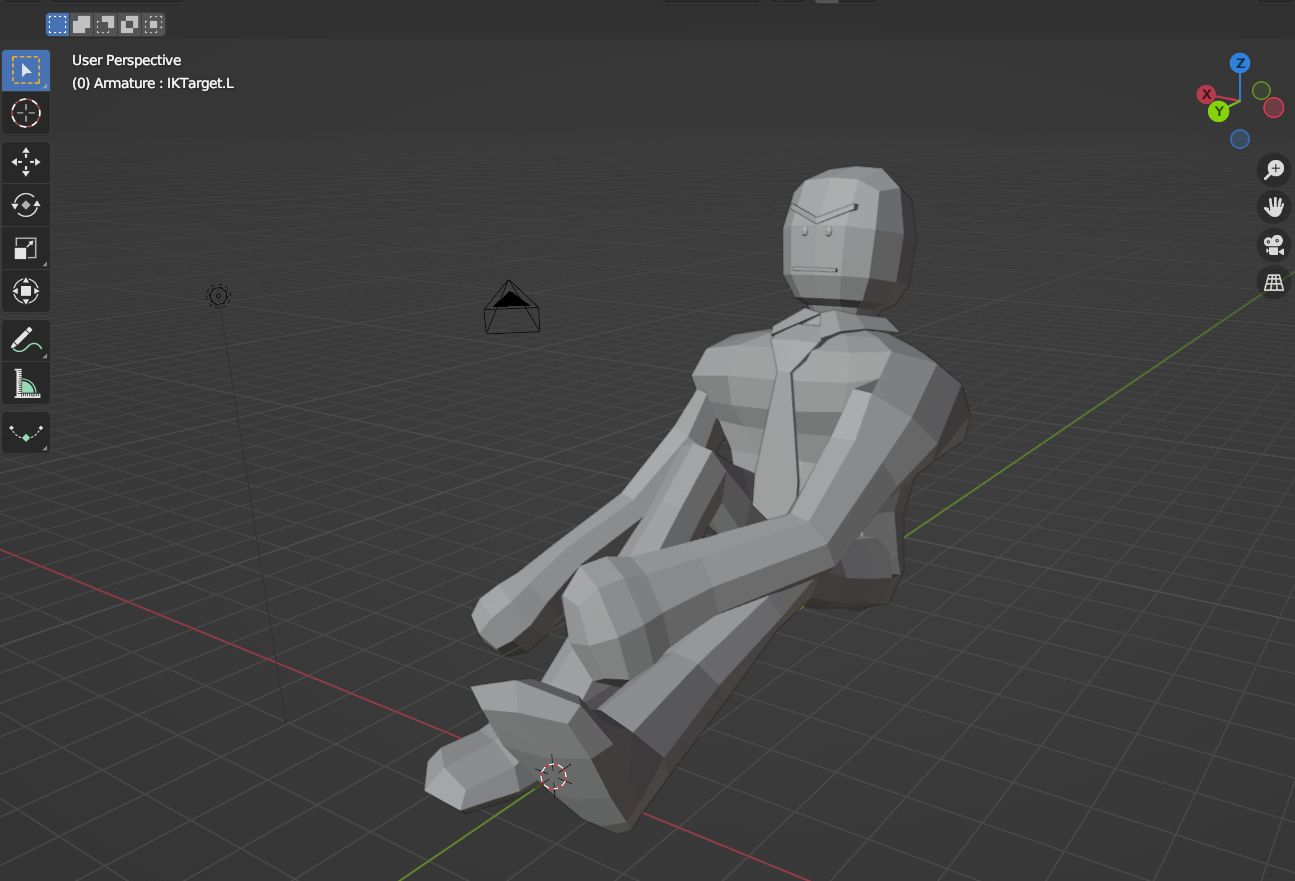Select the Select Box tool
This screenshot has width=1295, height=881.
click(x=26, y=70)
